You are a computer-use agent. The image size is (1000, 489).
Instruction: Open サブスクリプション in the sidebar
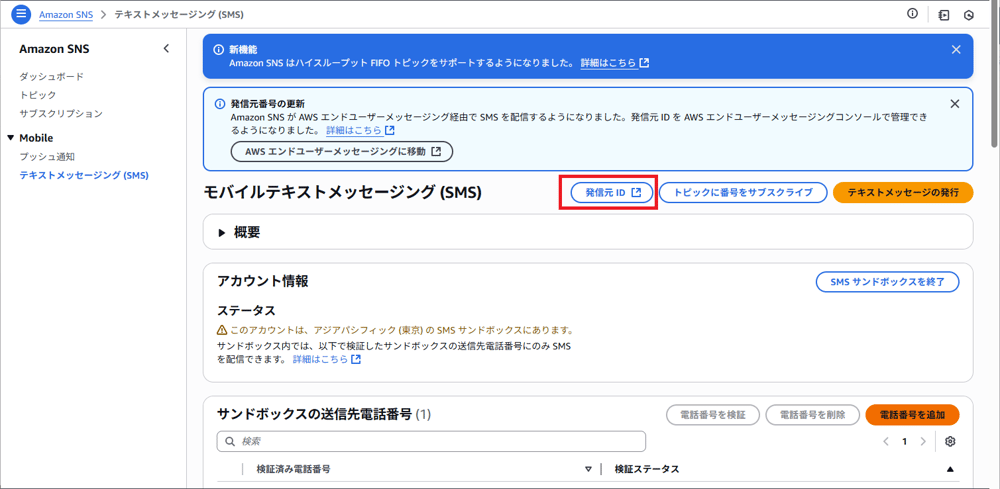coord(61,113)
